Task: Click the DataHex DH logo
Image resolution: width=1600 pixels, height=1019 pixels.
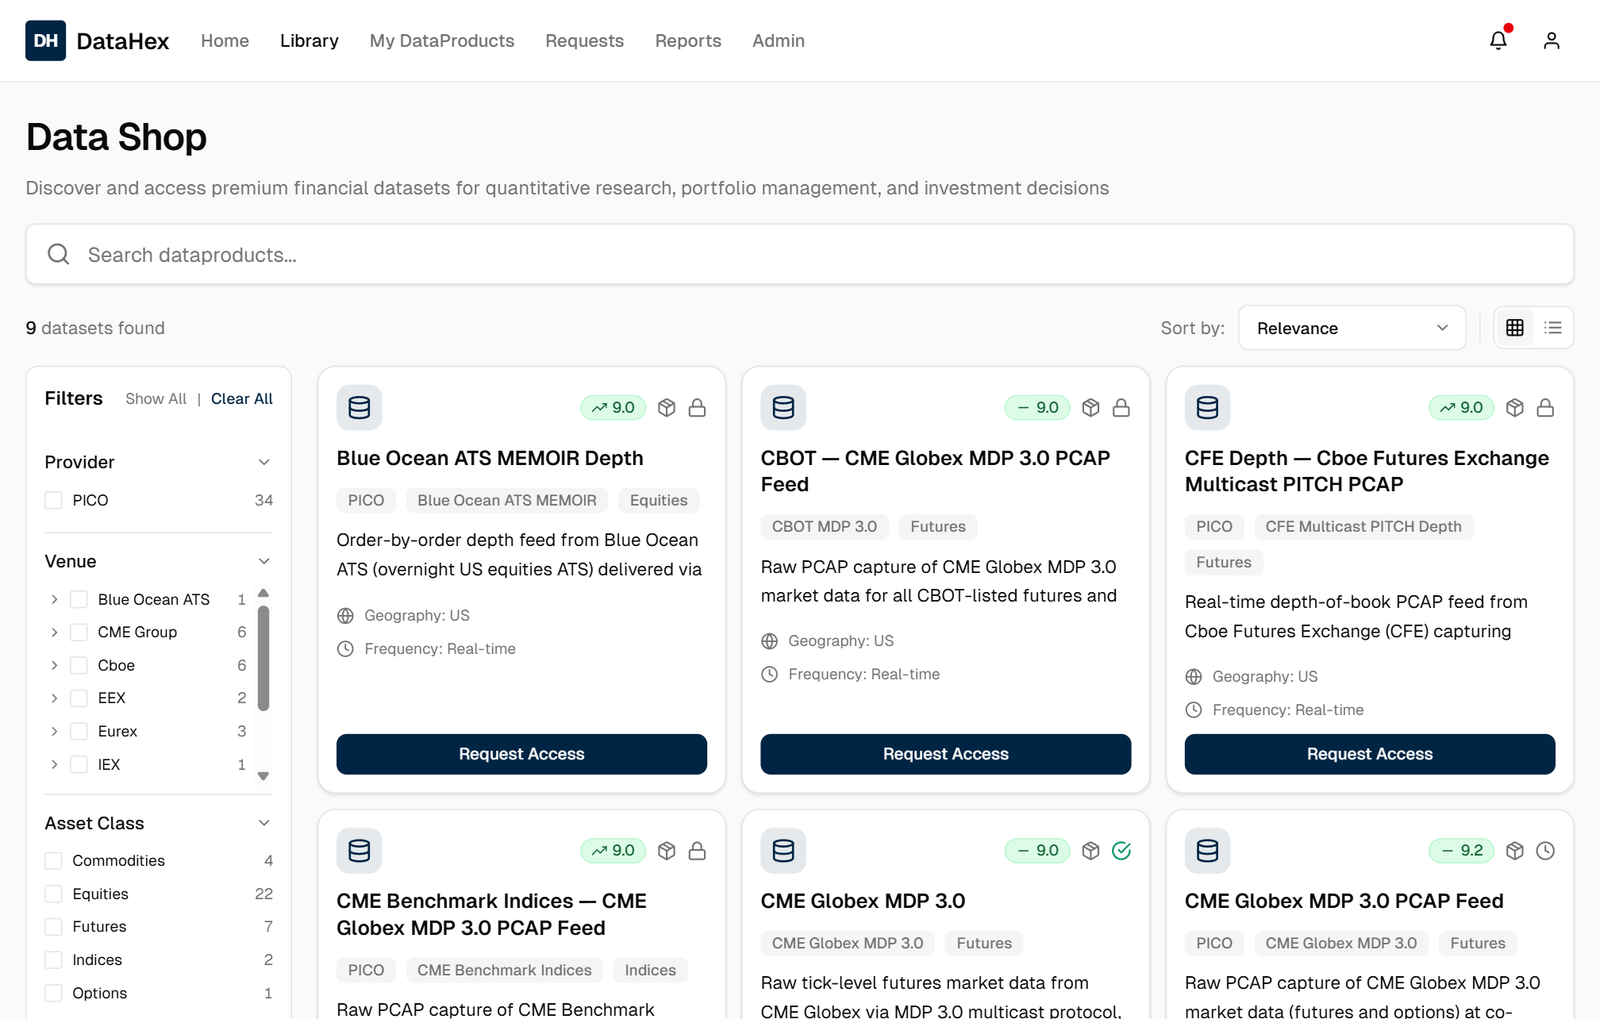Action: tap(46, 41)
